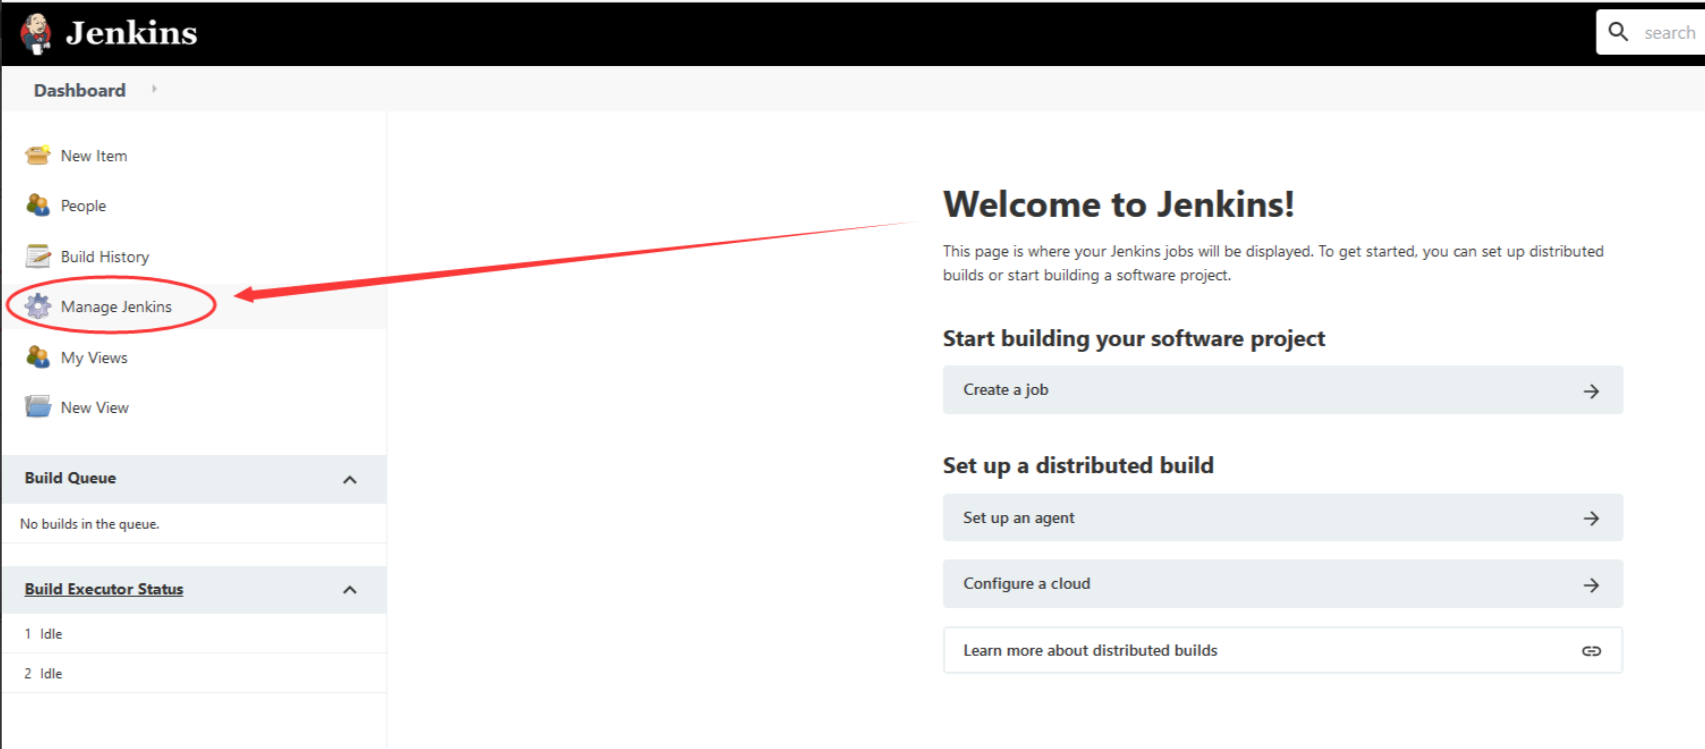Click the arrow icon on Set up an agent
The height and width of the screenshot is (749, 1705).
pos(1591,518)
